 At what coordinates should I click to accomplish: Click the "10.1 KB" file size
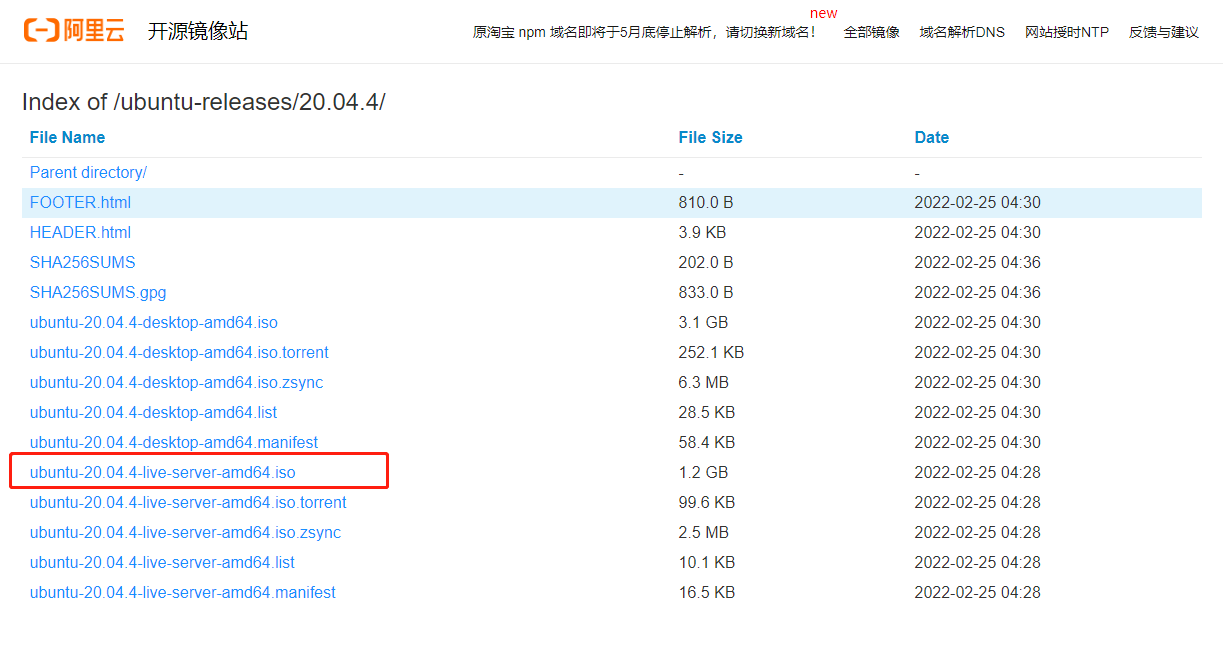tap(706, 562)
